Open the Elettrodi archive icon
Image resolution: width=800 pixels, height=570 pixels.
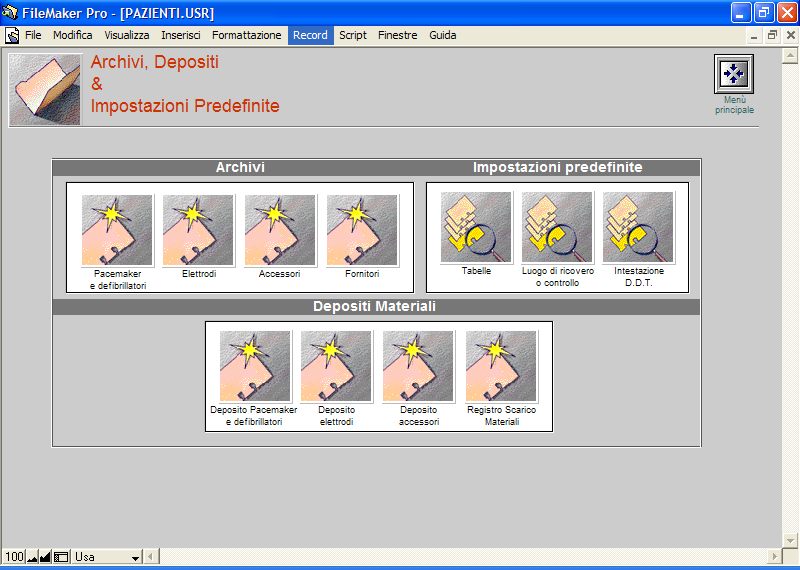pyautogui.click(x=198, y=230)
